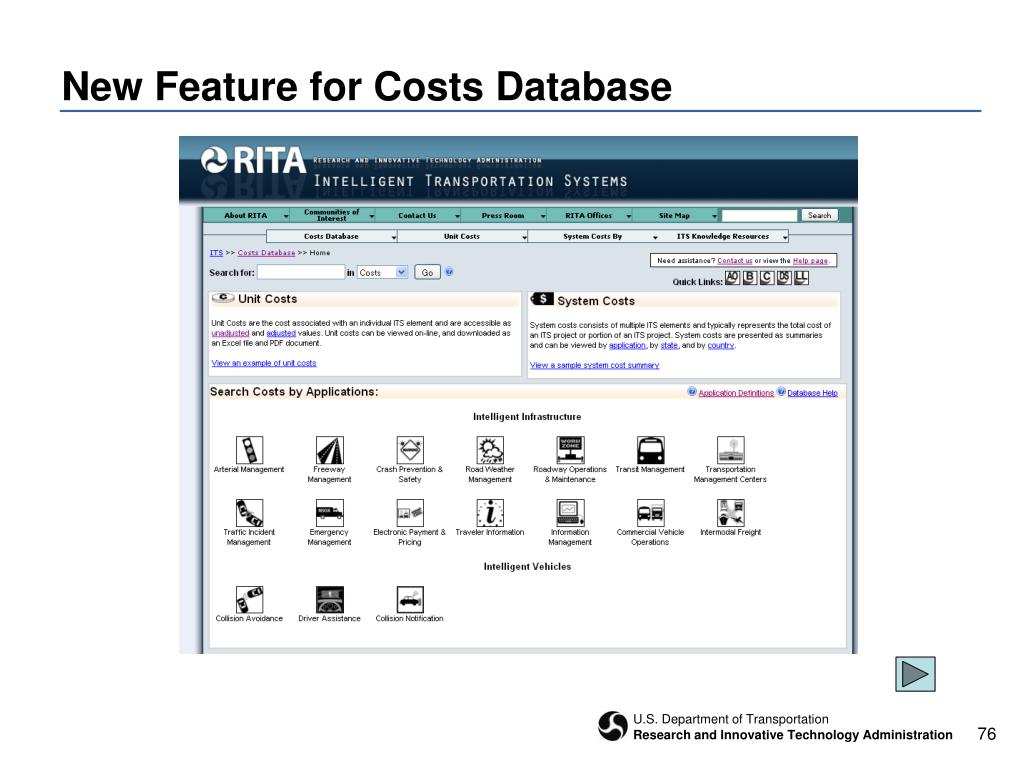1024x768 pixels.
Task: Focus the top site search field
Action: pos(760,216)
